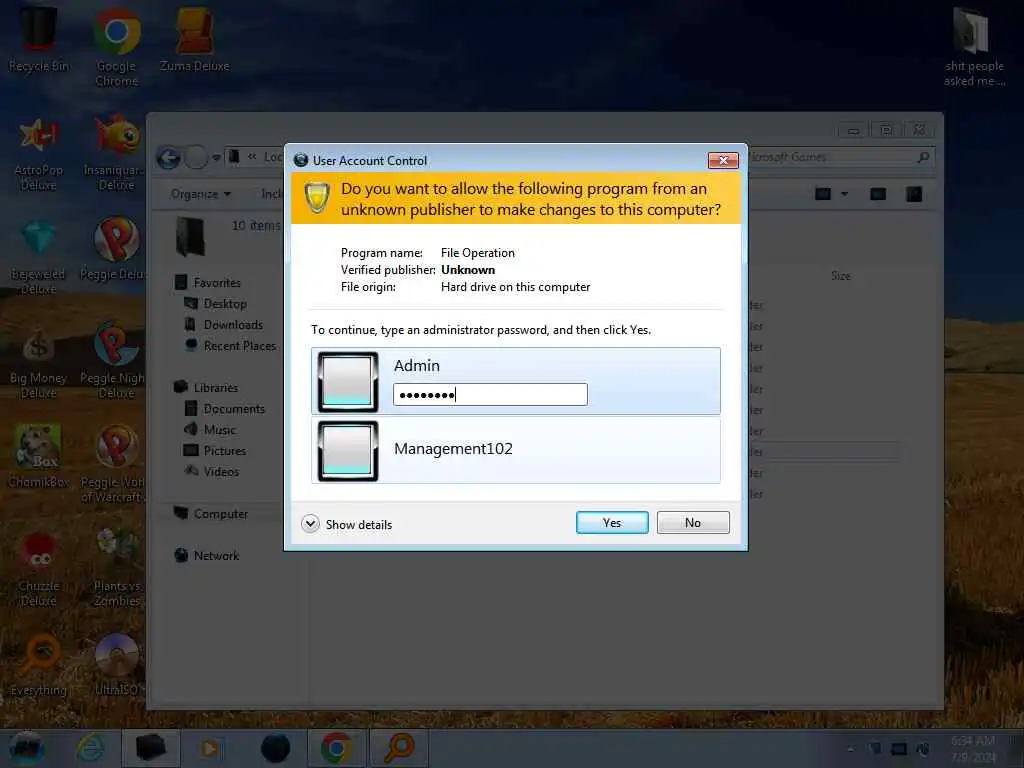The width and height of the screenshot is (1024, 768).
Task: Select Documents library in sidebar
Action: [x=225, y=409]
